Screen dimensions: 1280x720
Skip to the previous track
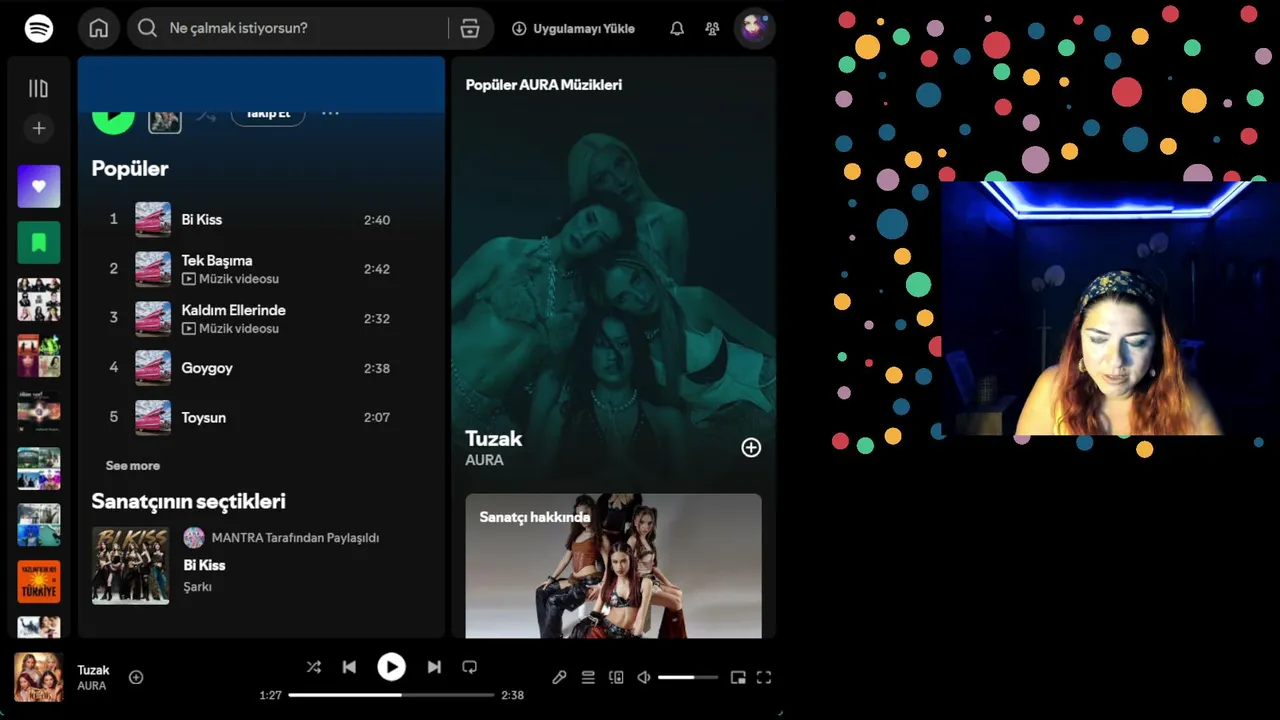coord(349,667)
